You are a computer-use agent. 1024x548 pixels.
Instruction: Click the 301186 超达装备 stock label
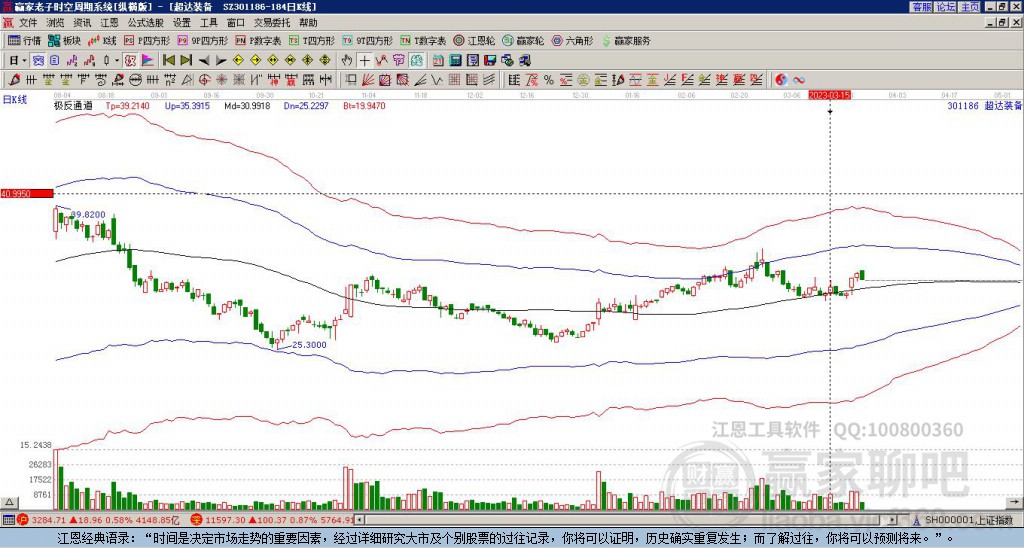point(984,105)
